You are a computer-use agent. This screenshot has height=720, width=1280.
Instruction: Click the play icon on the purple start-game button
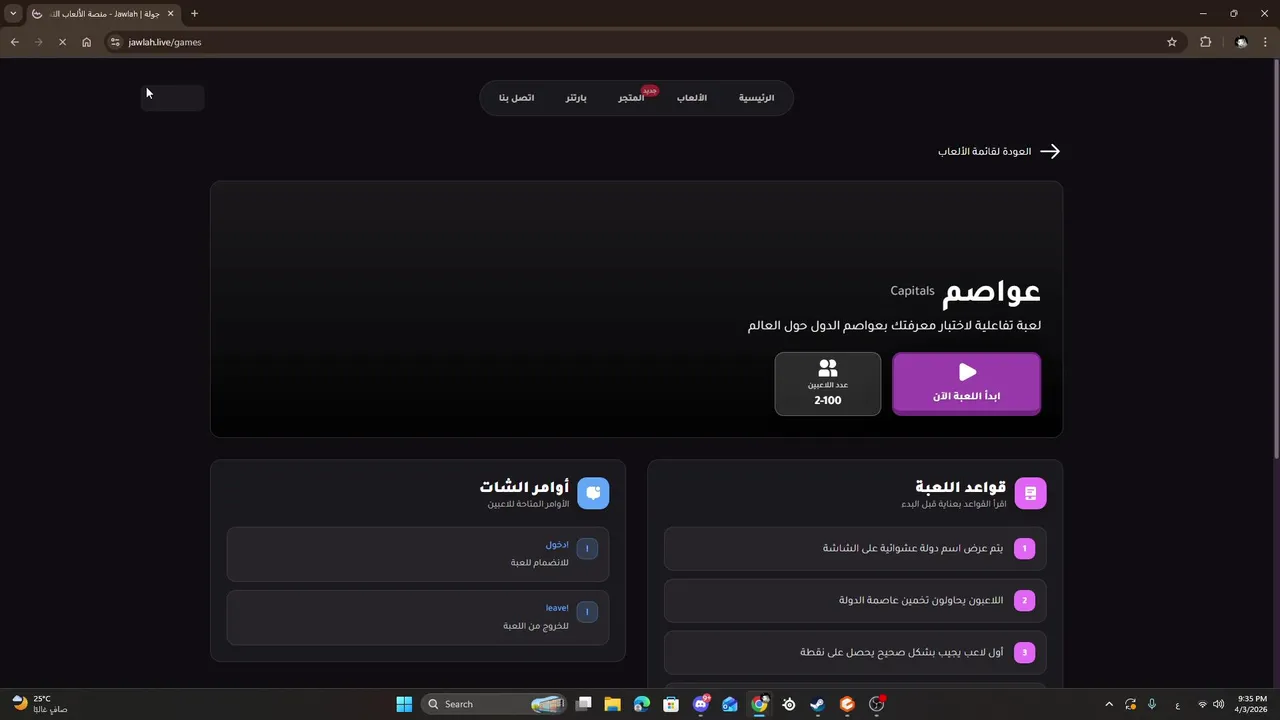[967, 372]
